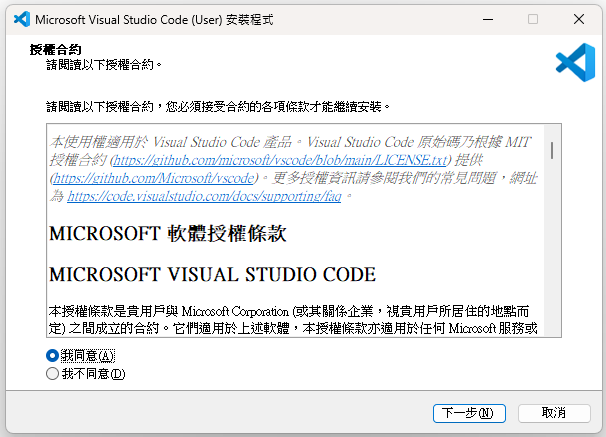Click the MICROSOFT VISUAL STUDIO CODE heading

(212, 274)
